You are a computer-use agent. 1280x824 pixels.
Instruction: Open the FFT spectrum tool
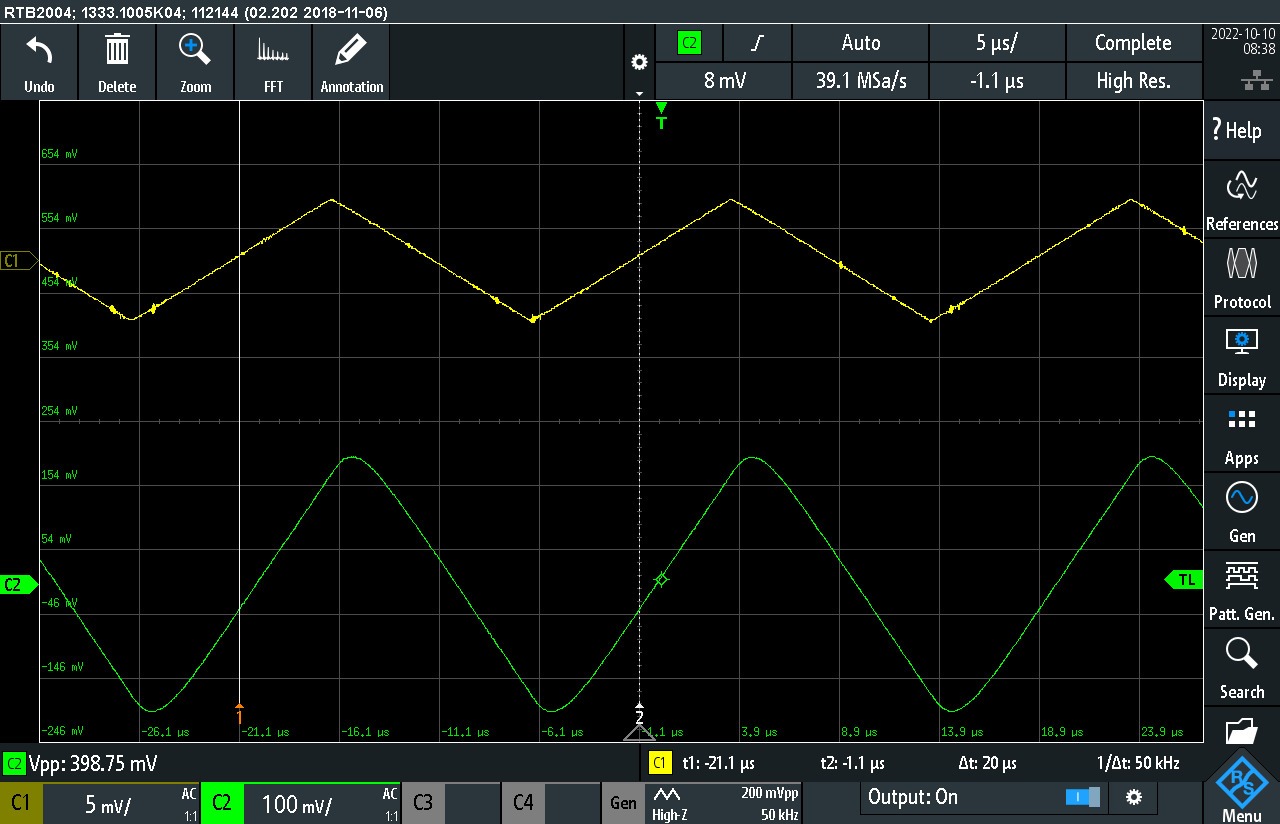point(273,62)
